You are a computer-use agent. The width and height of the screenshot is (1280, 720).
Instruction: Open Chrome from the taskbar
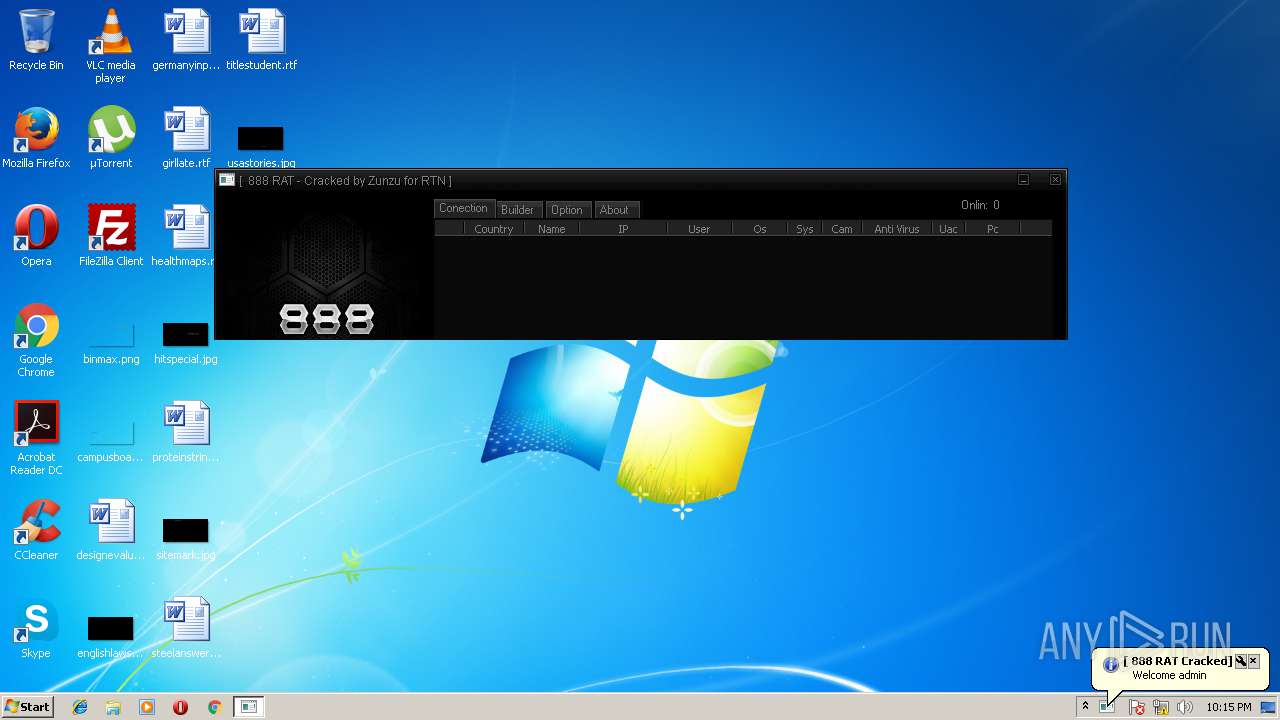point(214,707)
